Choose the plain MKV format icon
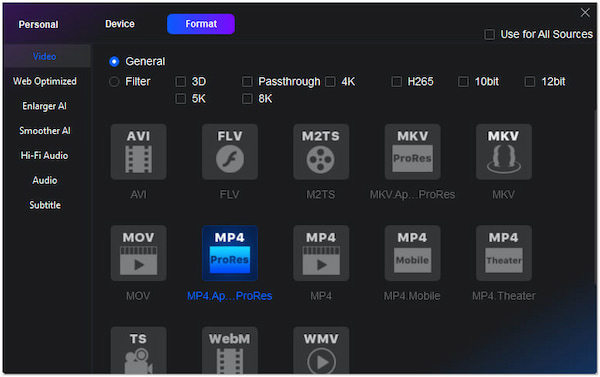 pos(504,152)
